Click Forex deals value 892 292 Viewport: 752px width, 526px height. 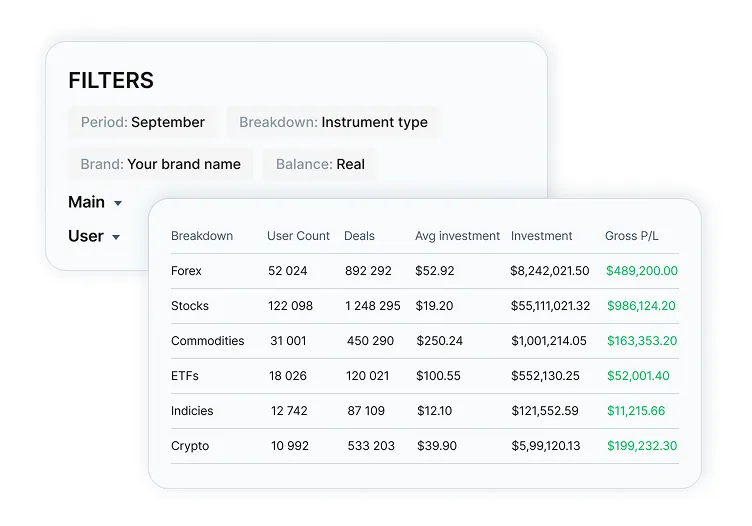click(368, 271)
